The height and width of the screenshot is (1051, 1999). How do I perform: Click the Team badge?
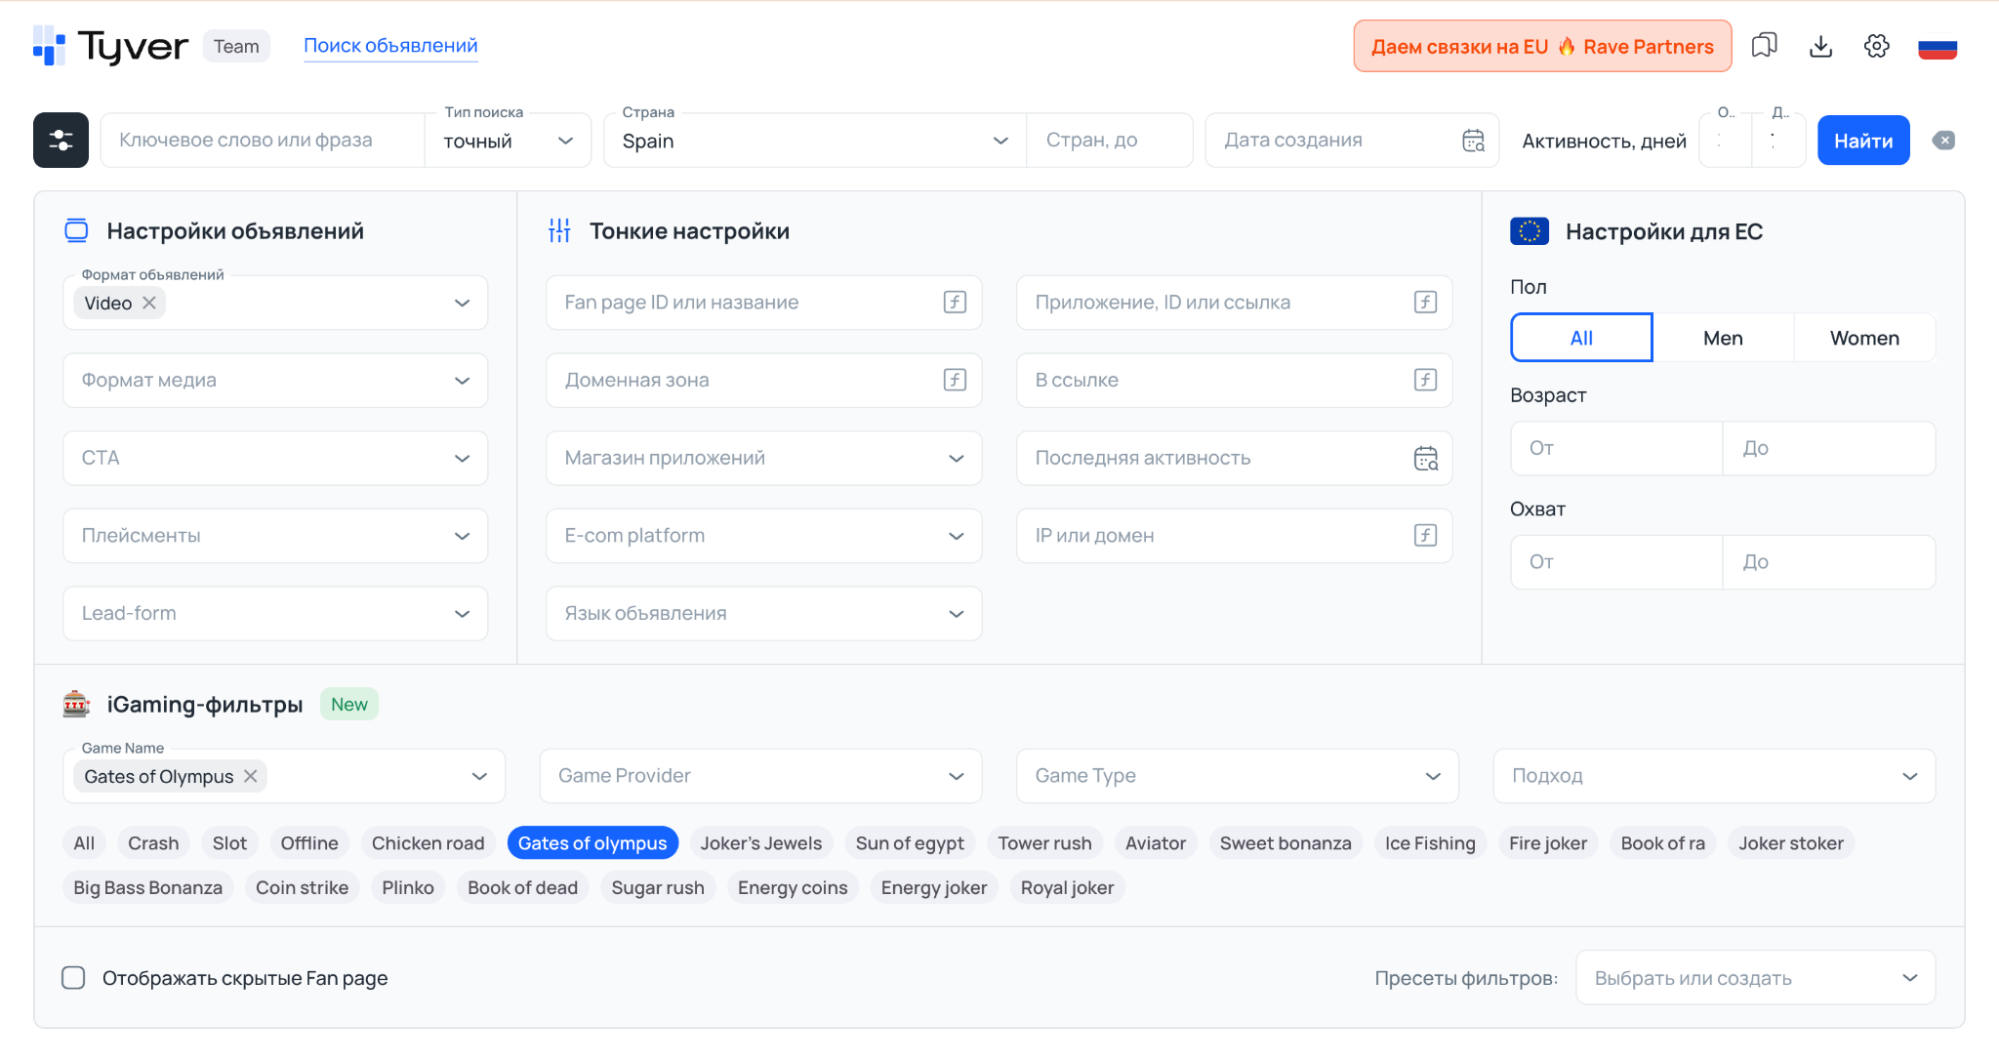point(236,46)
